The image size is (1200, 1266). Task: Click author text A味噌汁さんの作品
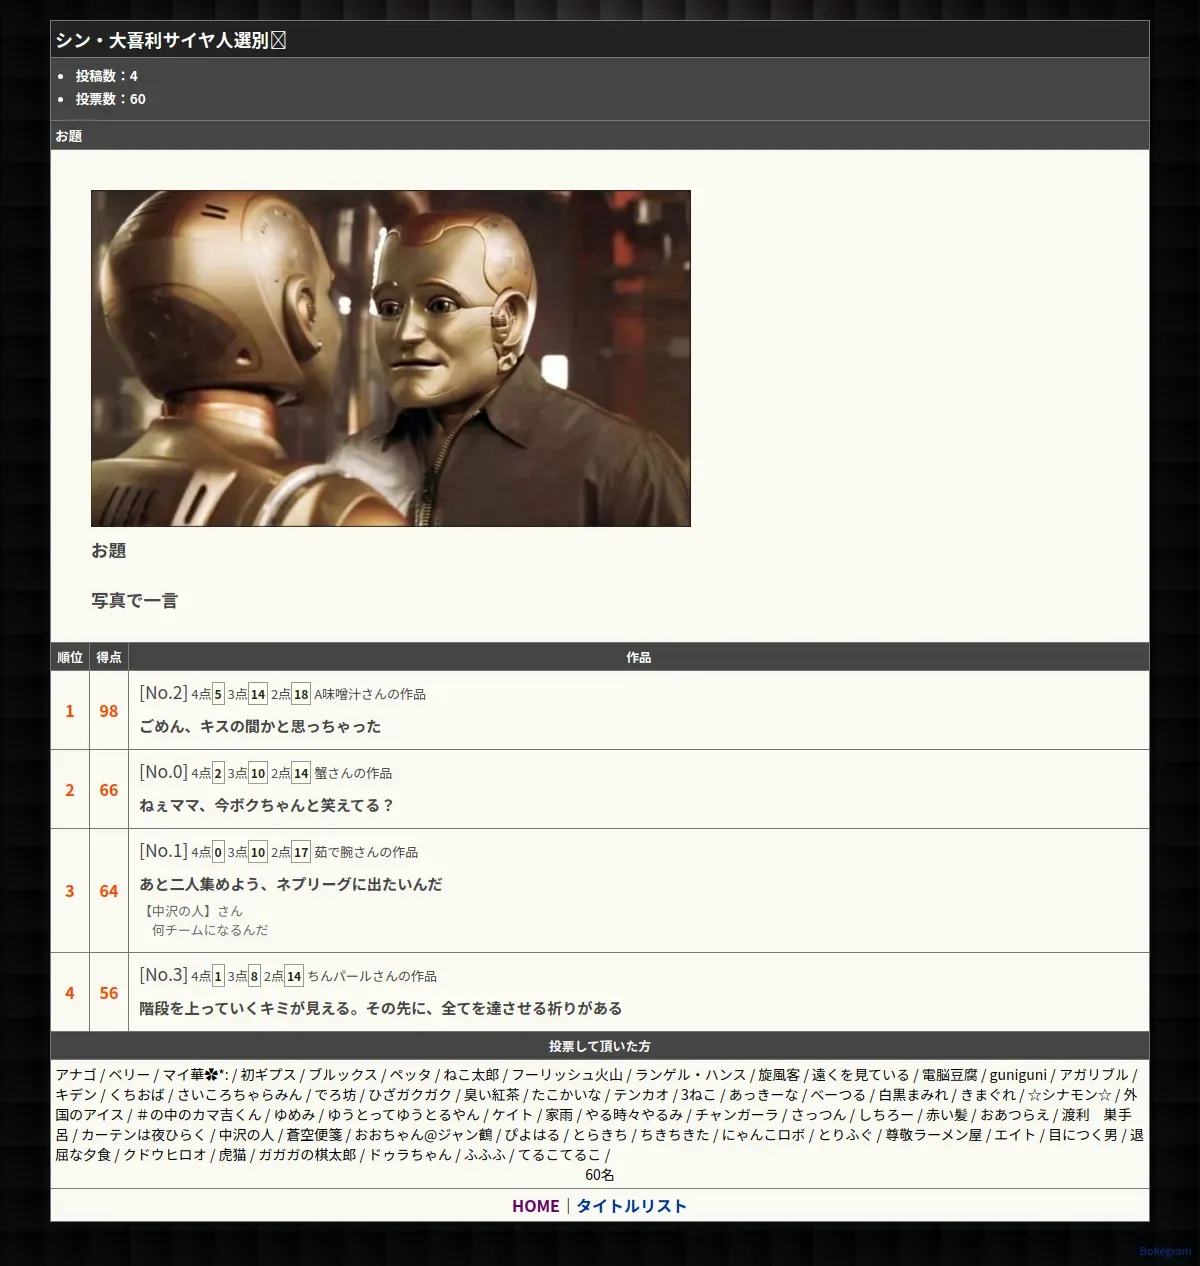coord(370,694)
